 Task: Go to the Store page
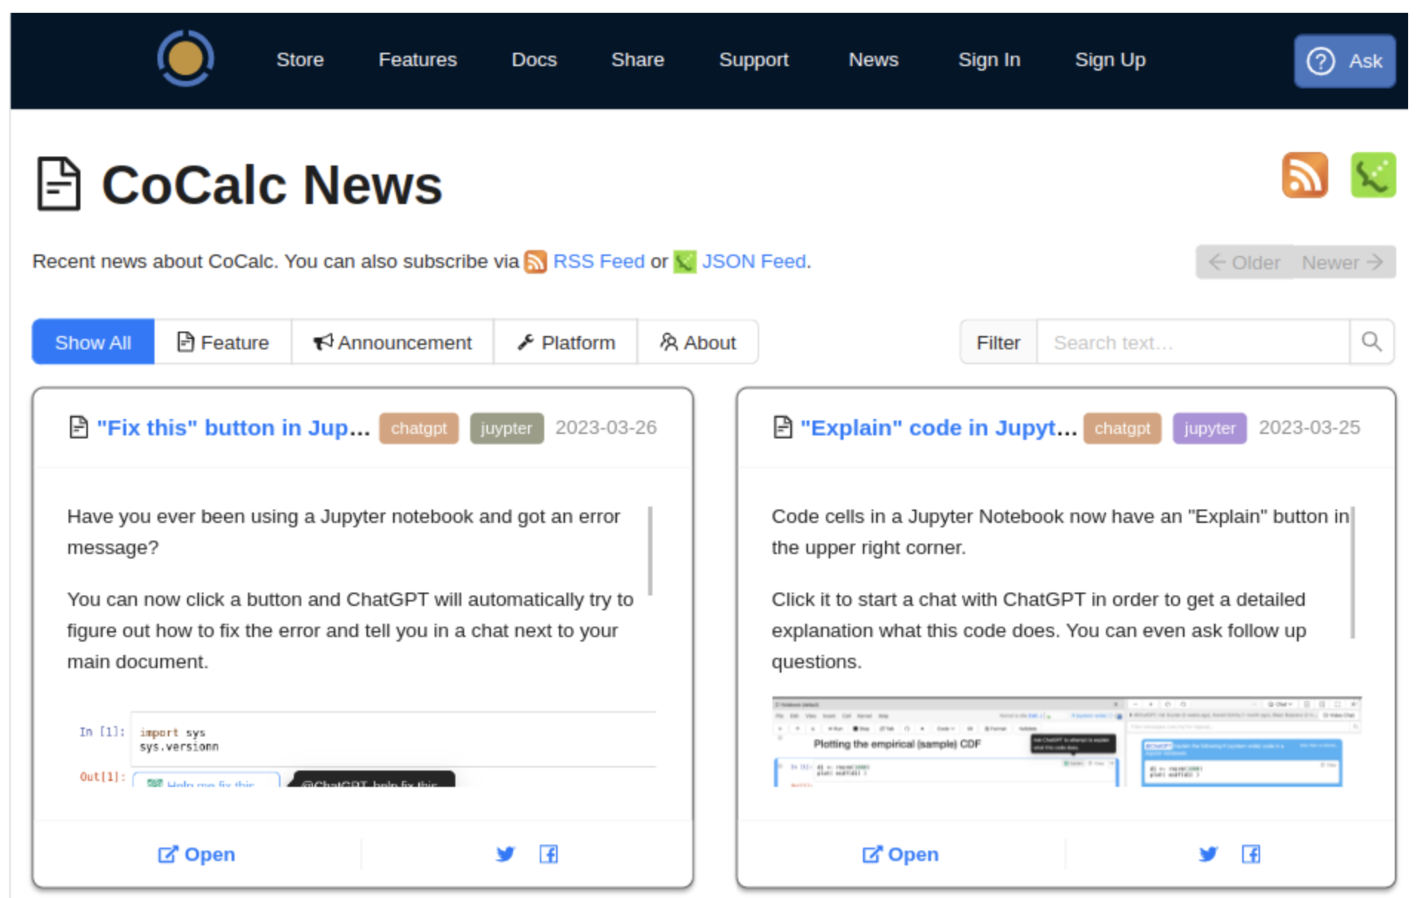click(300, 60)
